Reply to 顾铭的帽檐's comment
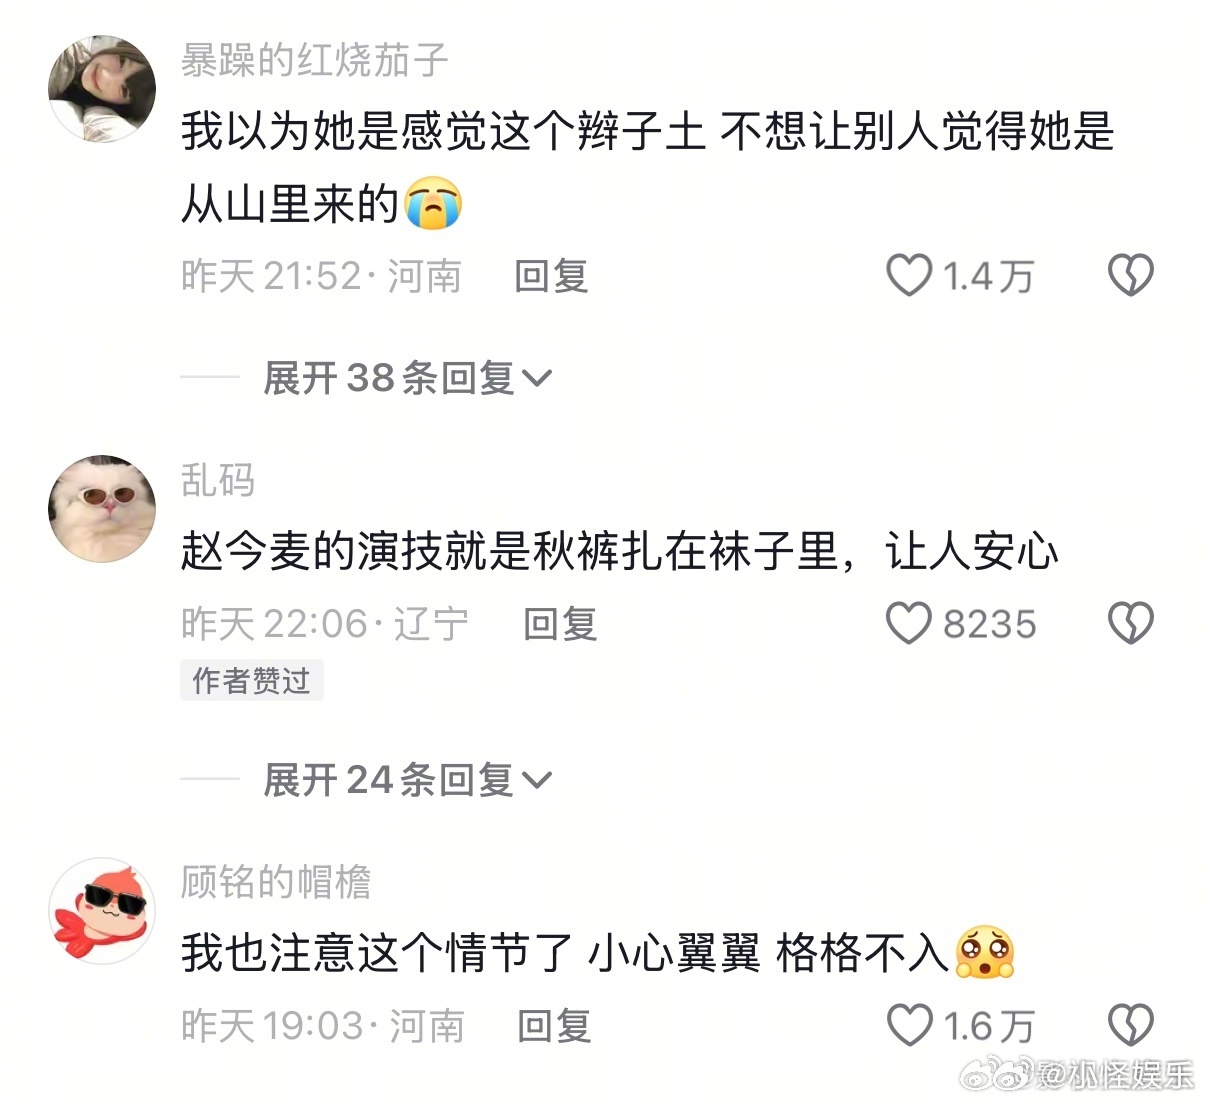 (x=554, y=1026)
